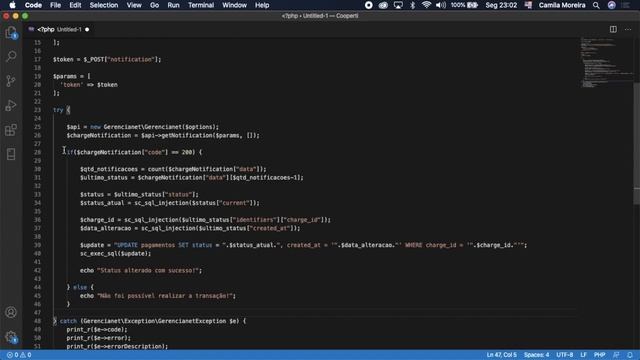Open Spotlight search in menu bar

(596, 5)
